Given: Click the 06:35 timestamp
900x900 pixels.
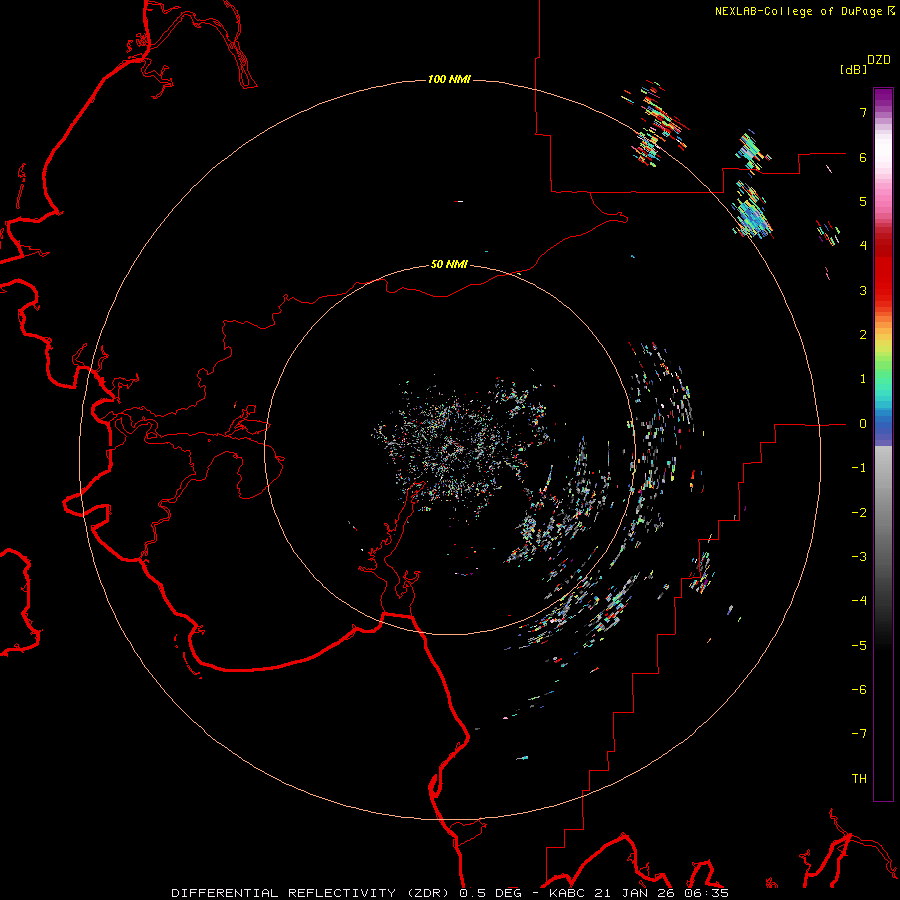Looking at the screenshot, I should pos(705,893).
